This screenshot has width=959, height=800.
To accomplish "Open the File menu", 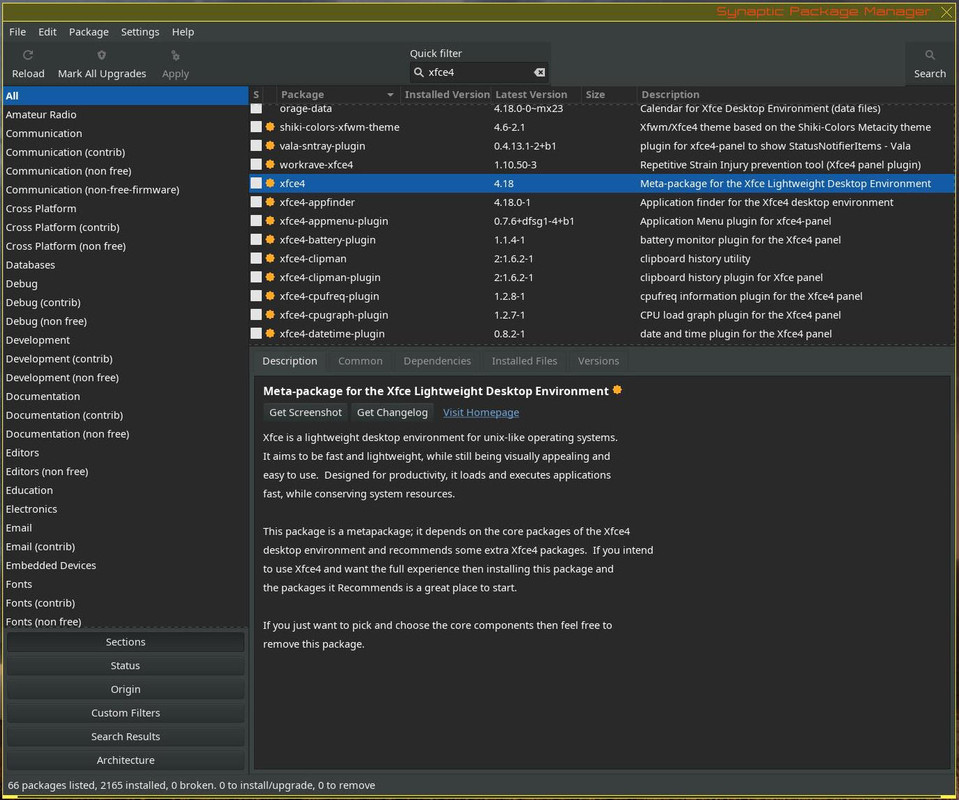I will (x=17, y=32).
